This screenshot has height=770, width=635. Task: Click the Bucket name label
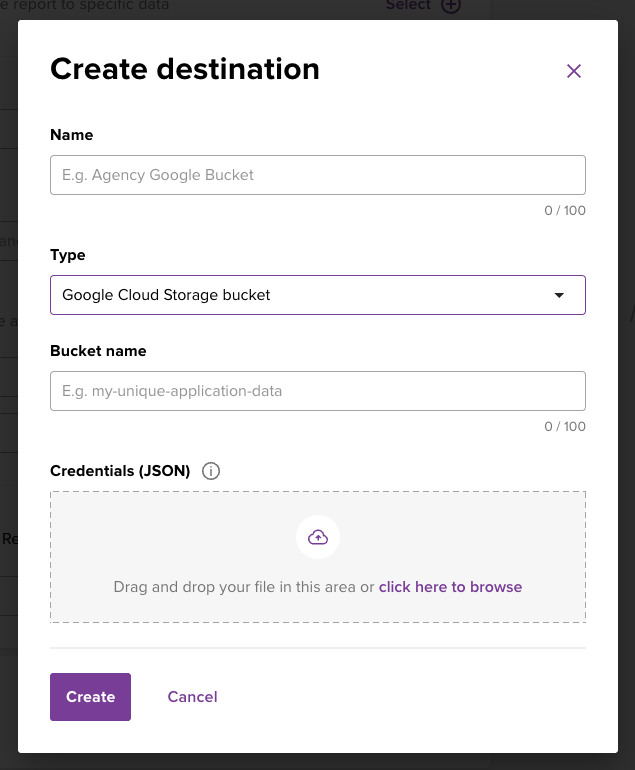(x=98, y=351)
